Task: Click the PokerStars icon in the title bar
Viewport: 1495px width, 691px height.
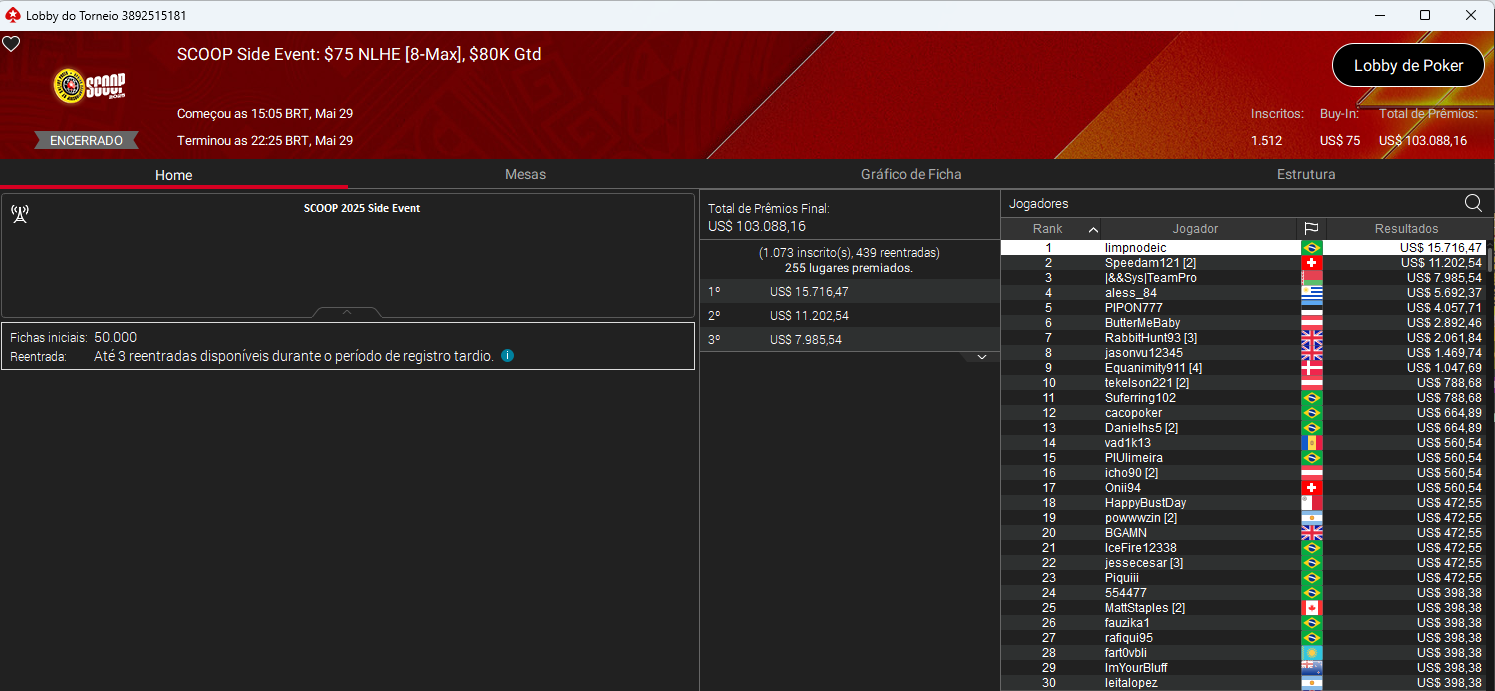Action: pos(12,15)
